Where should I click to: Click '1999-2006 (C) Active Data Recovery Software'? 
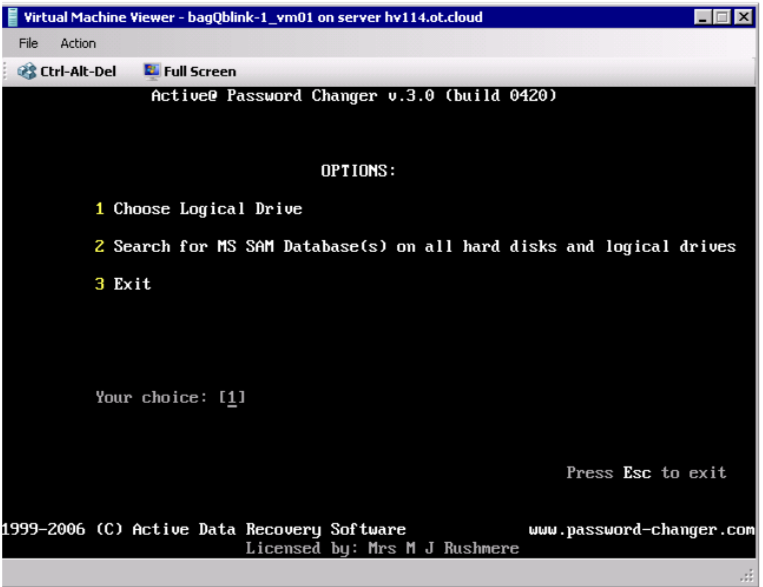(203, 530)
